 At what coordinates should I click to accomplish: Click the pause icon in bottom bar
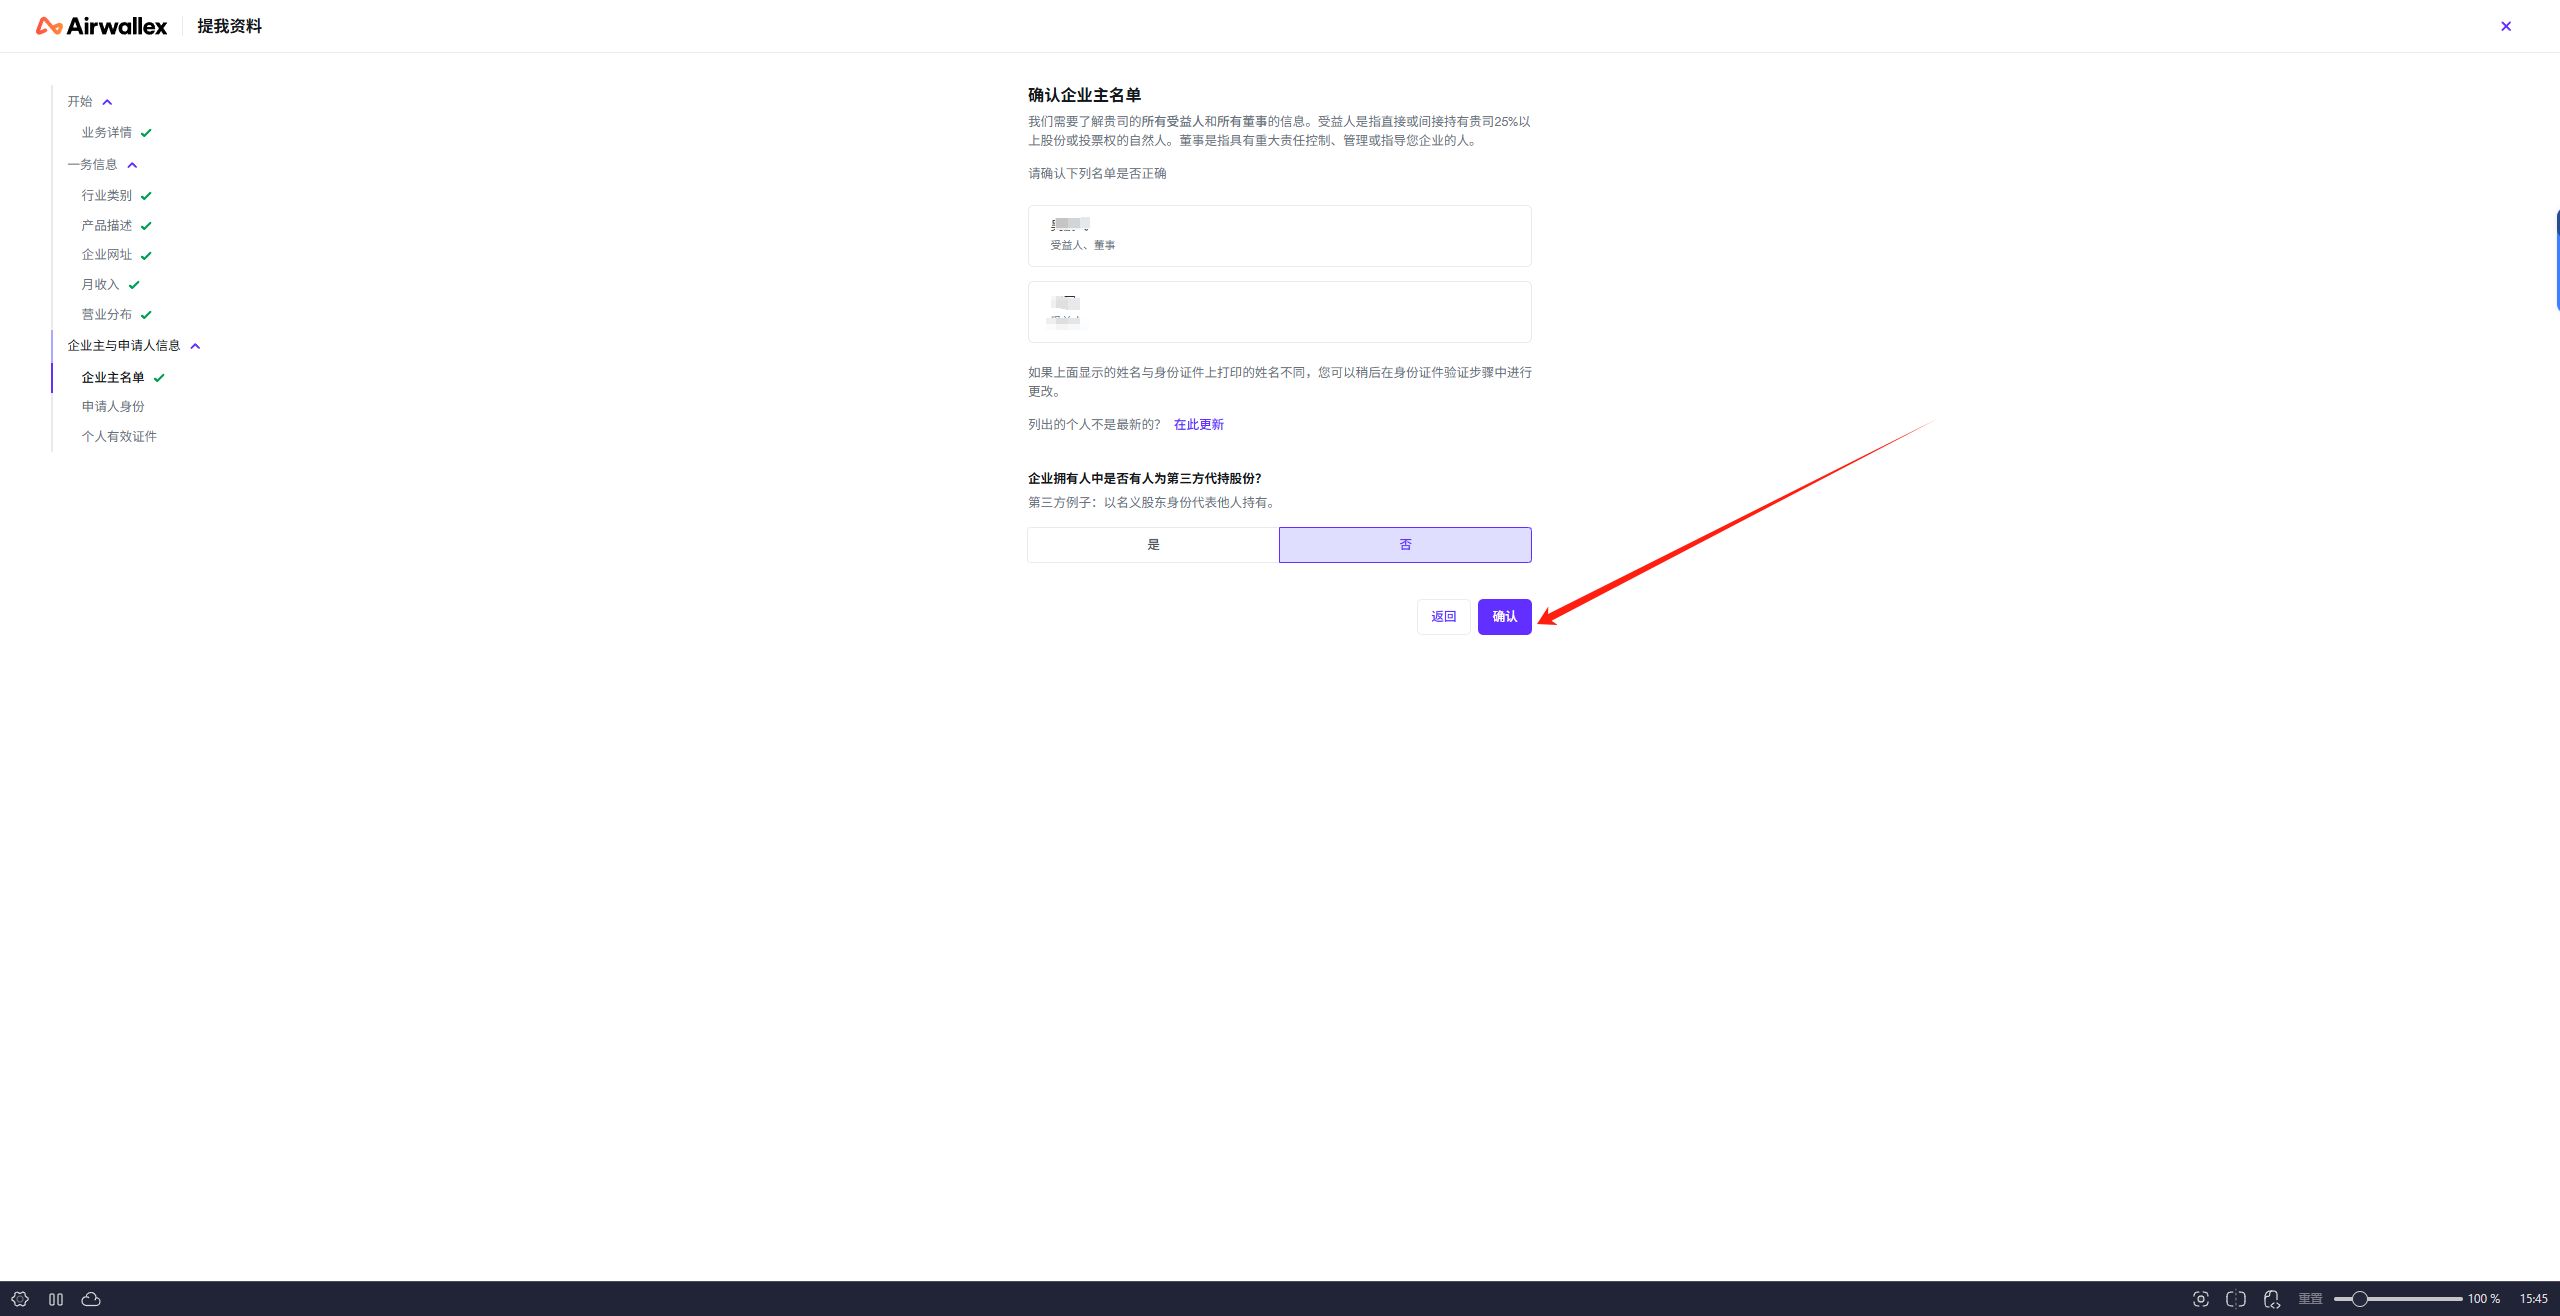pos(56,1299)
